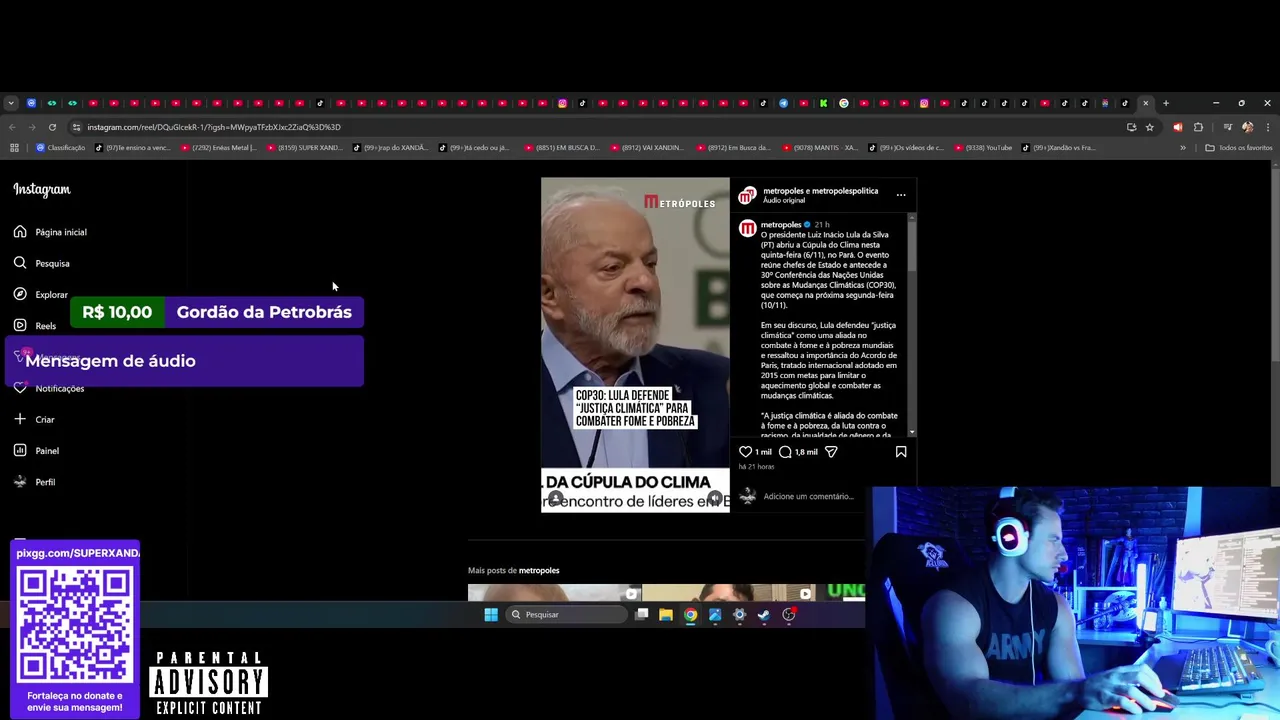Go to Perfil in sidebar
The height and width of the screenshot is (720, 1280).
[34, 482]
